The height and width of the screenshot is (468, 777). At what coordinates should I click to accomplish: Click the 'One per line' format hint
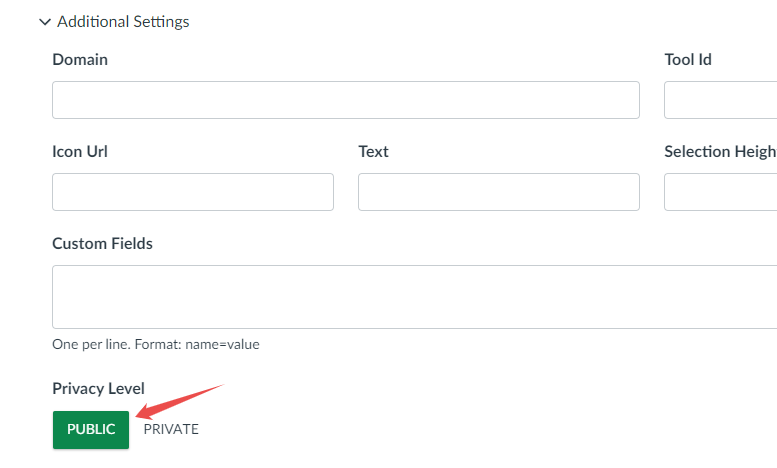pos(155,344)
